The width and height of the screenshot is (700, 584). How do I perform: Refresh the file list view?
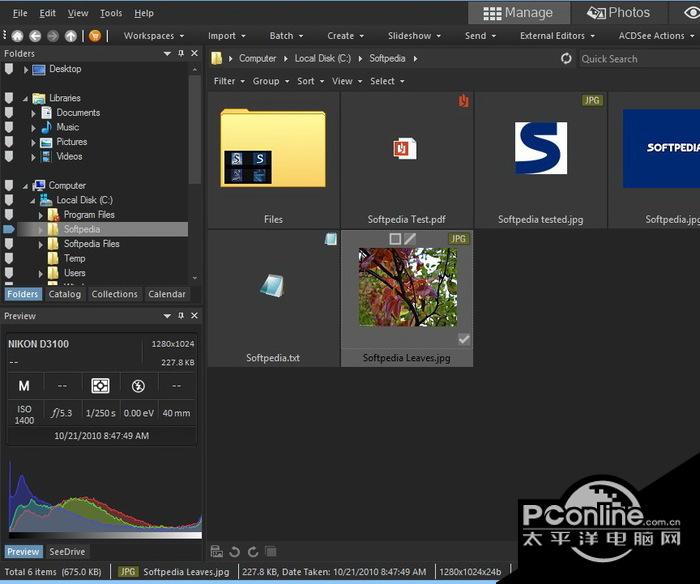[566, 58]
